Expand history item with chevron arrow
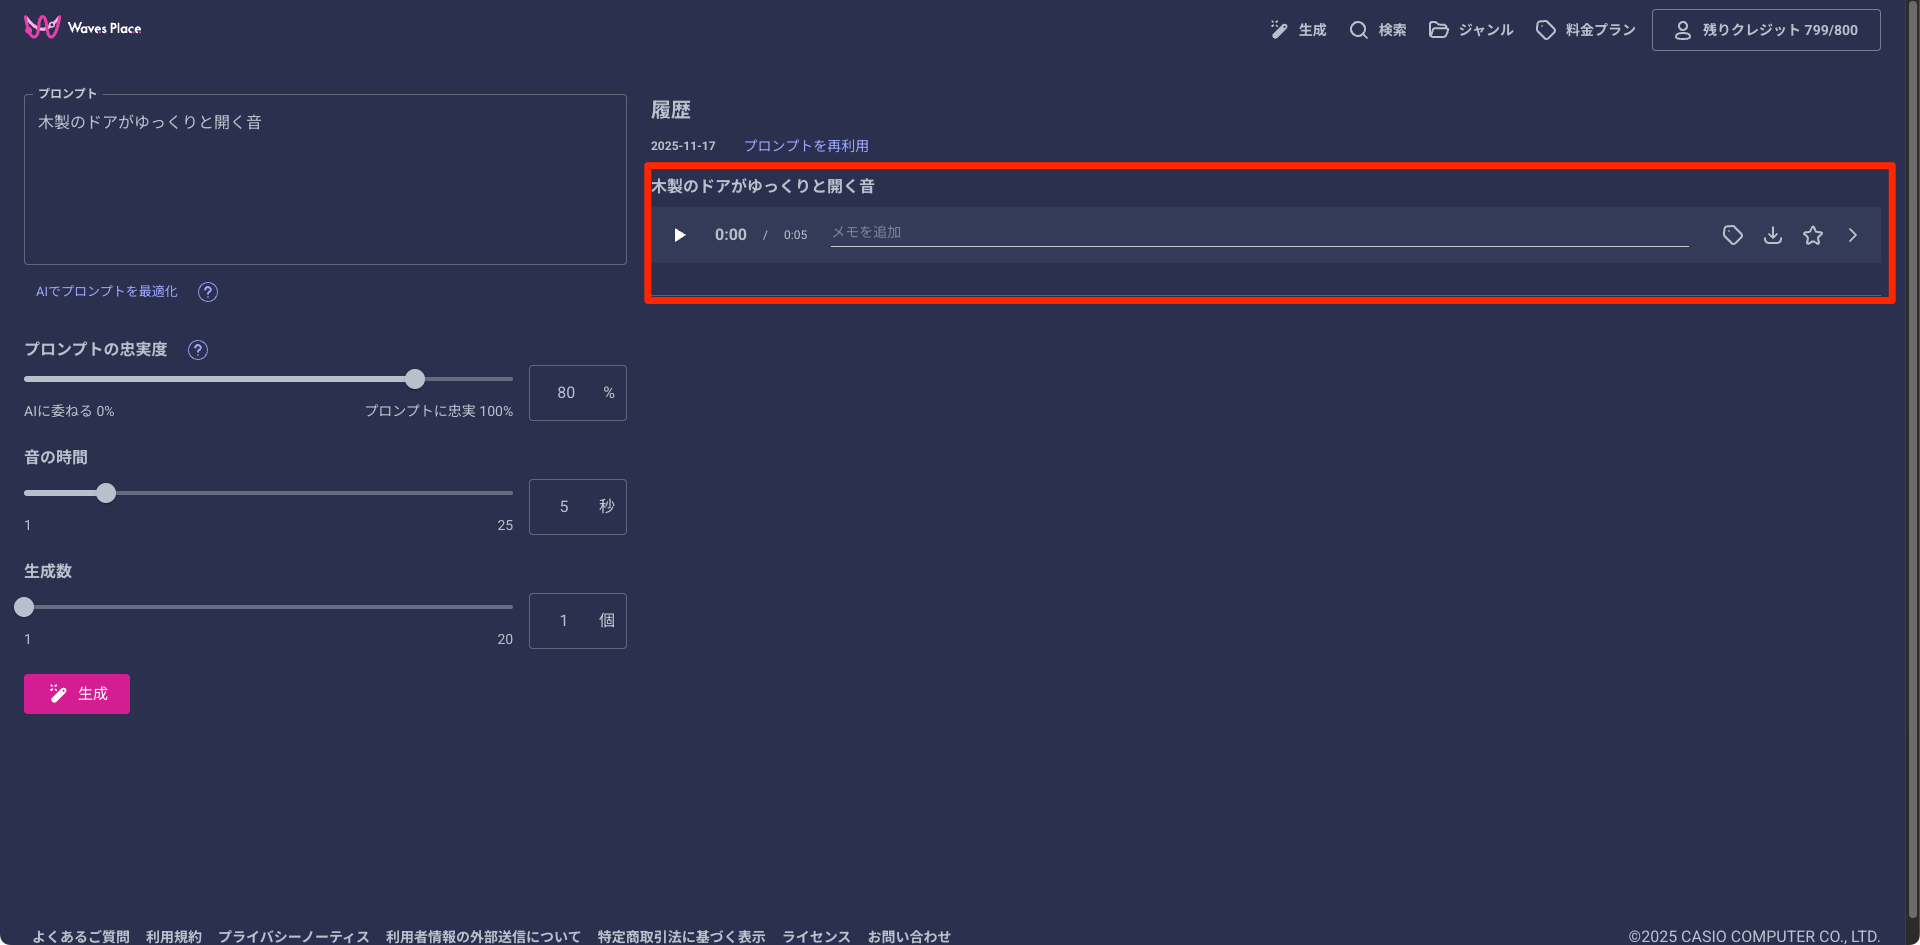This screenshot has width=1920, height=945. (1852, 235)
